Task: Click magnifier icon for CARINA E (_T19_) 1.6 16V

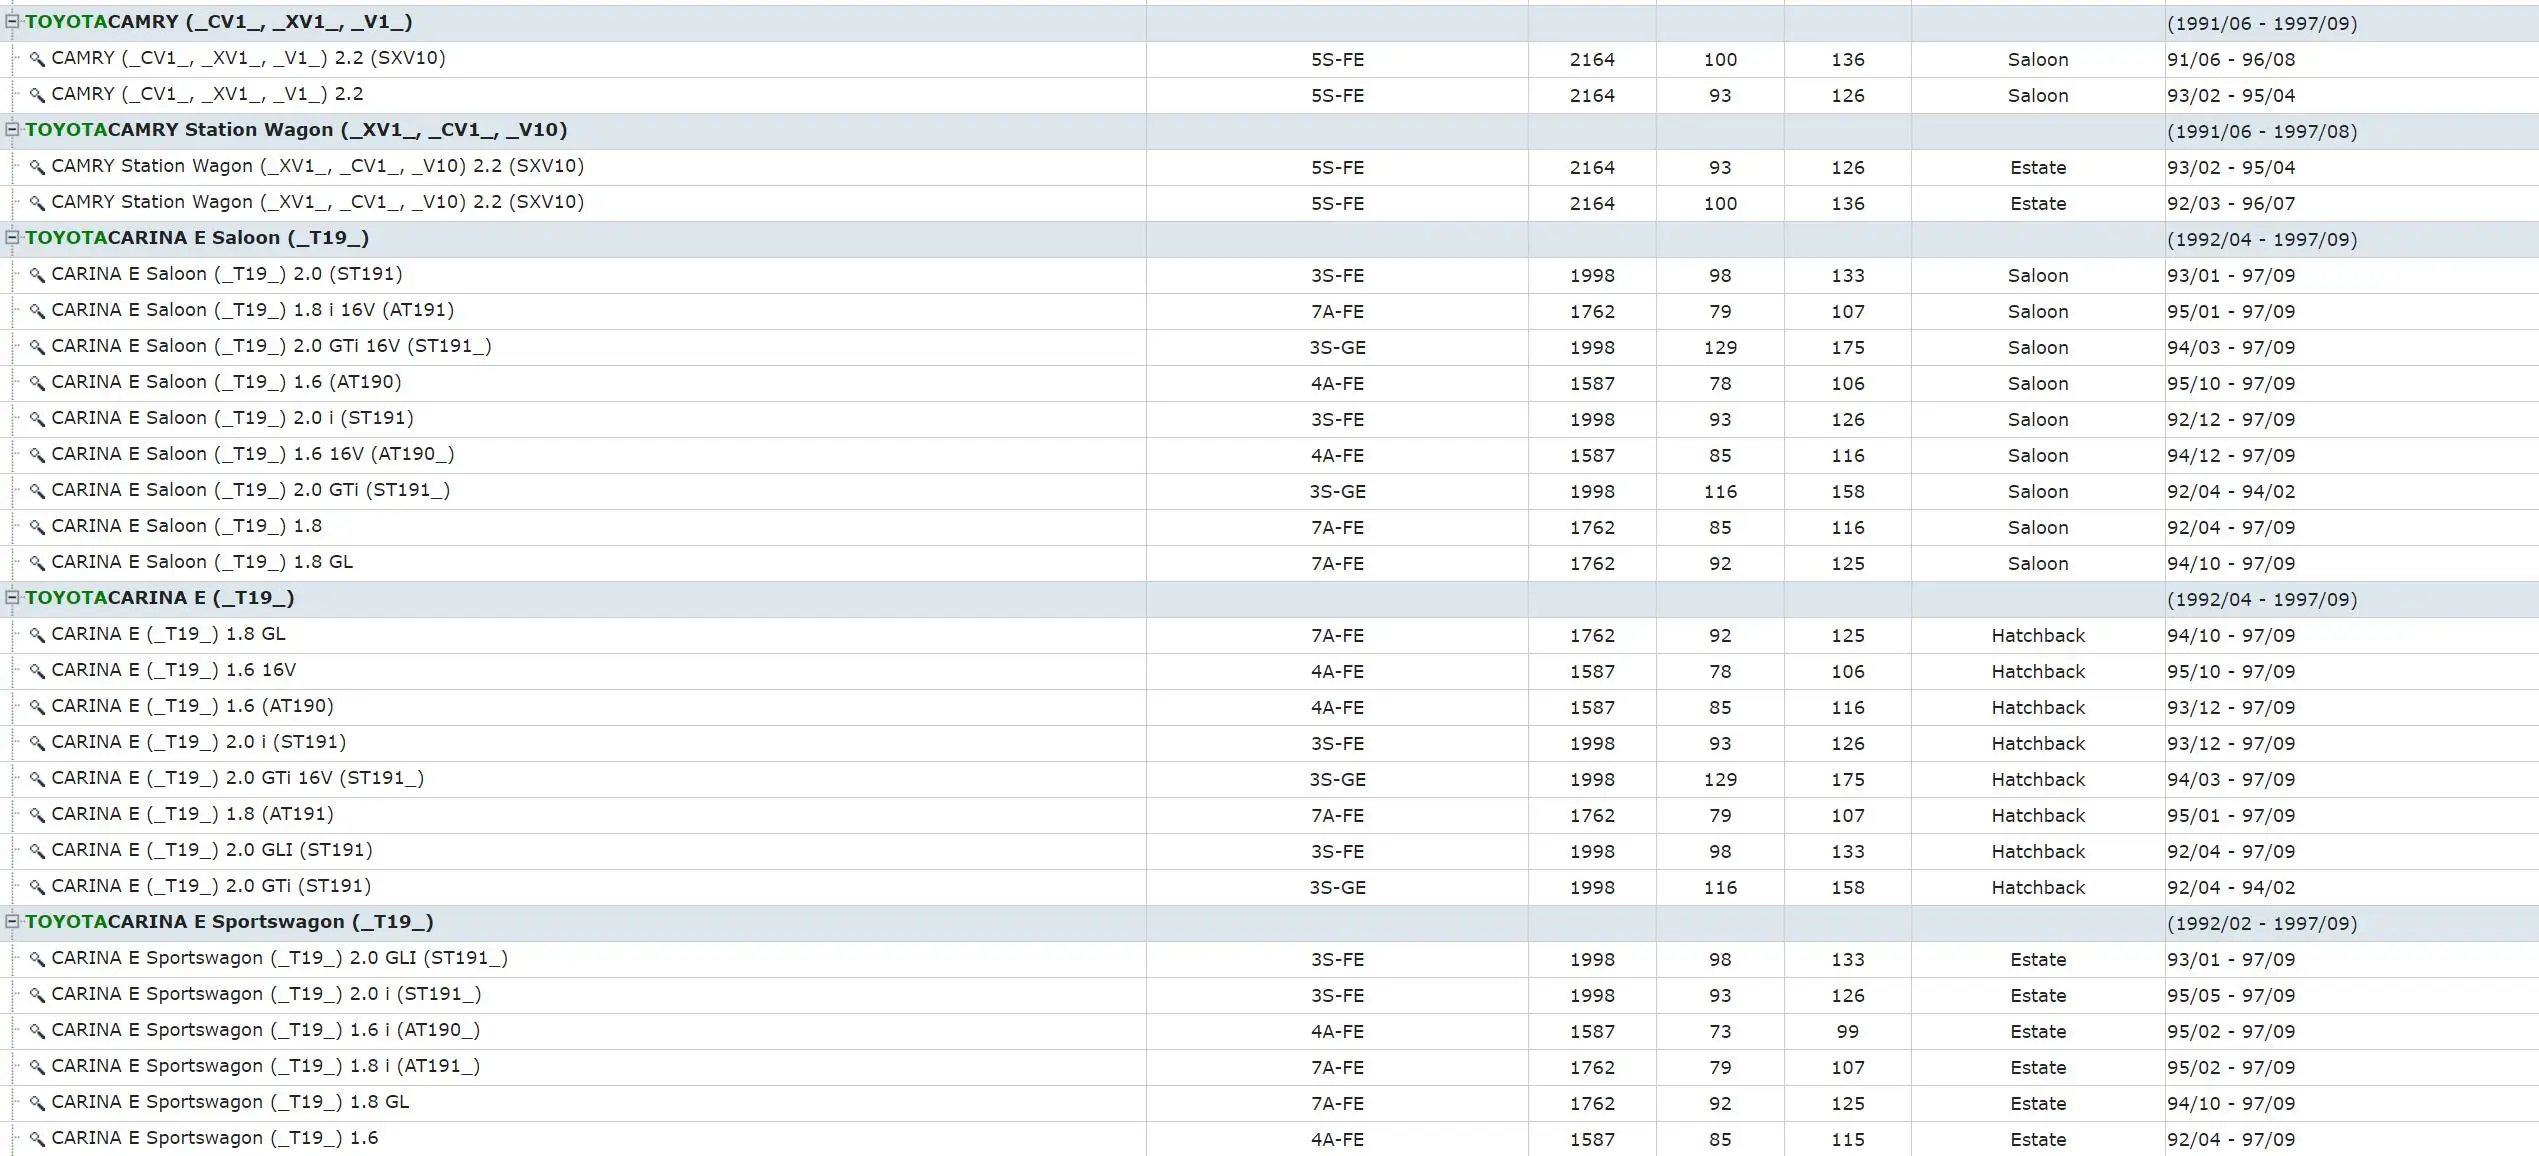Action: [37, 671]
